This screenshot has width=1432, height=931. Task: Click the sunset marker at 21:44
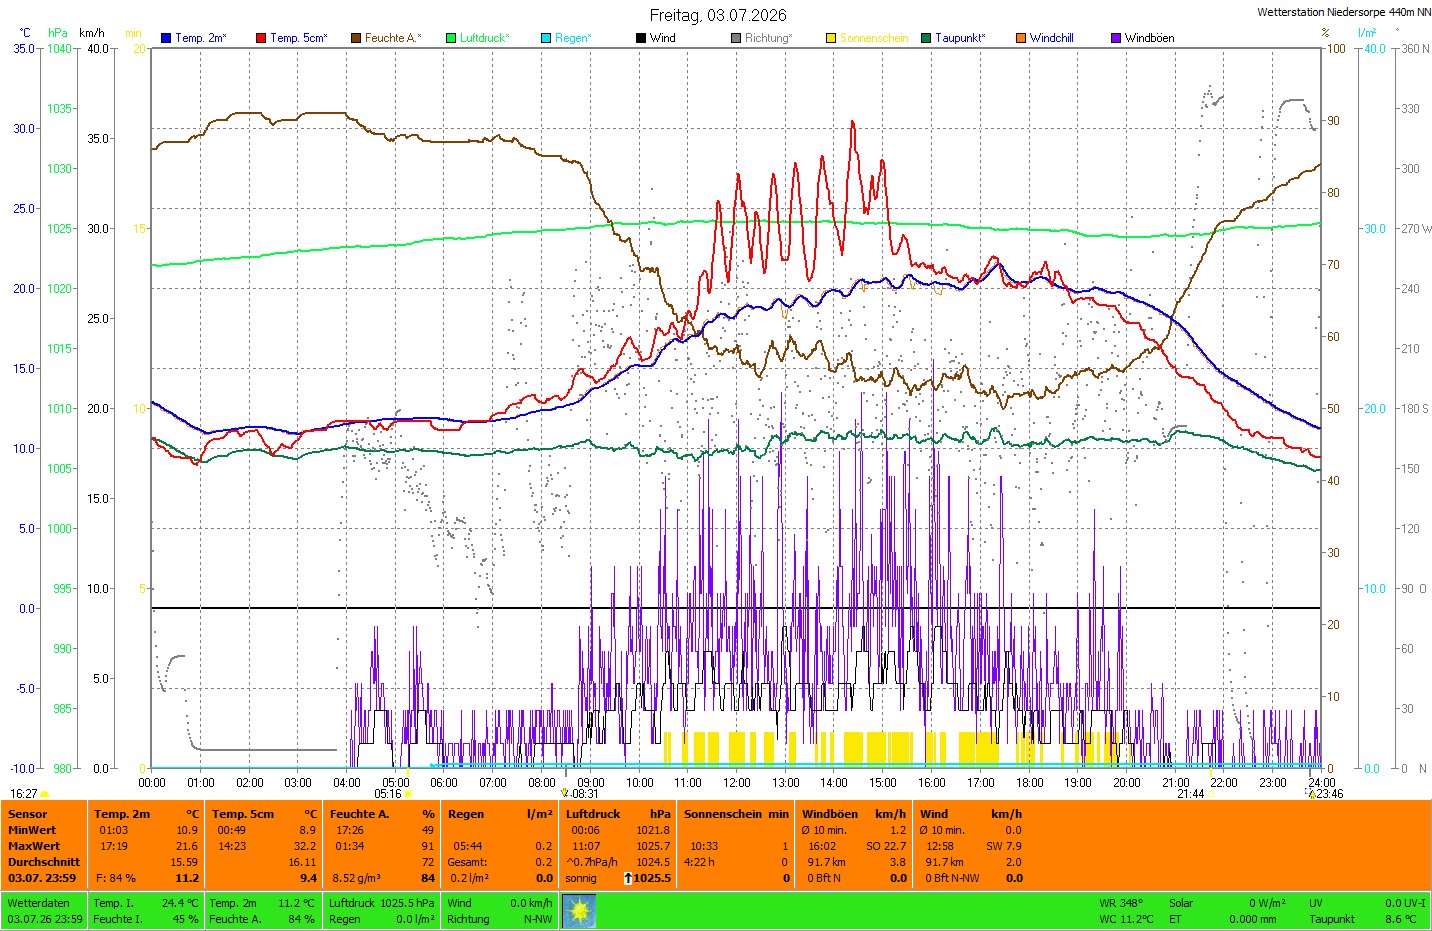point(1210,794)
